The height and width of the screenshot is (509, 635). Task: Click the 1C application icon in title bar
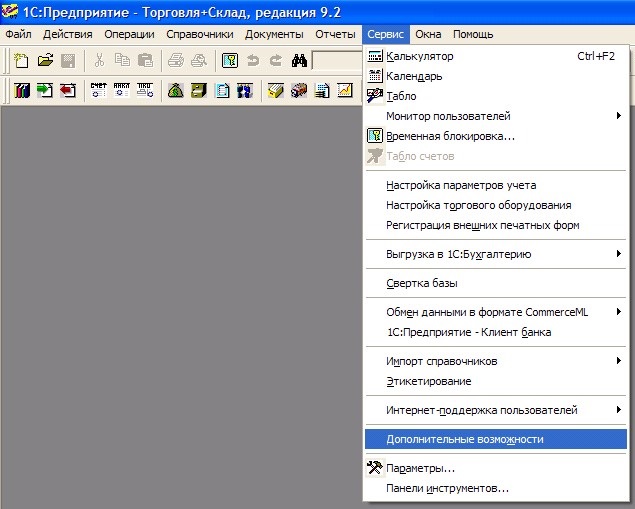tap(10, 11)
